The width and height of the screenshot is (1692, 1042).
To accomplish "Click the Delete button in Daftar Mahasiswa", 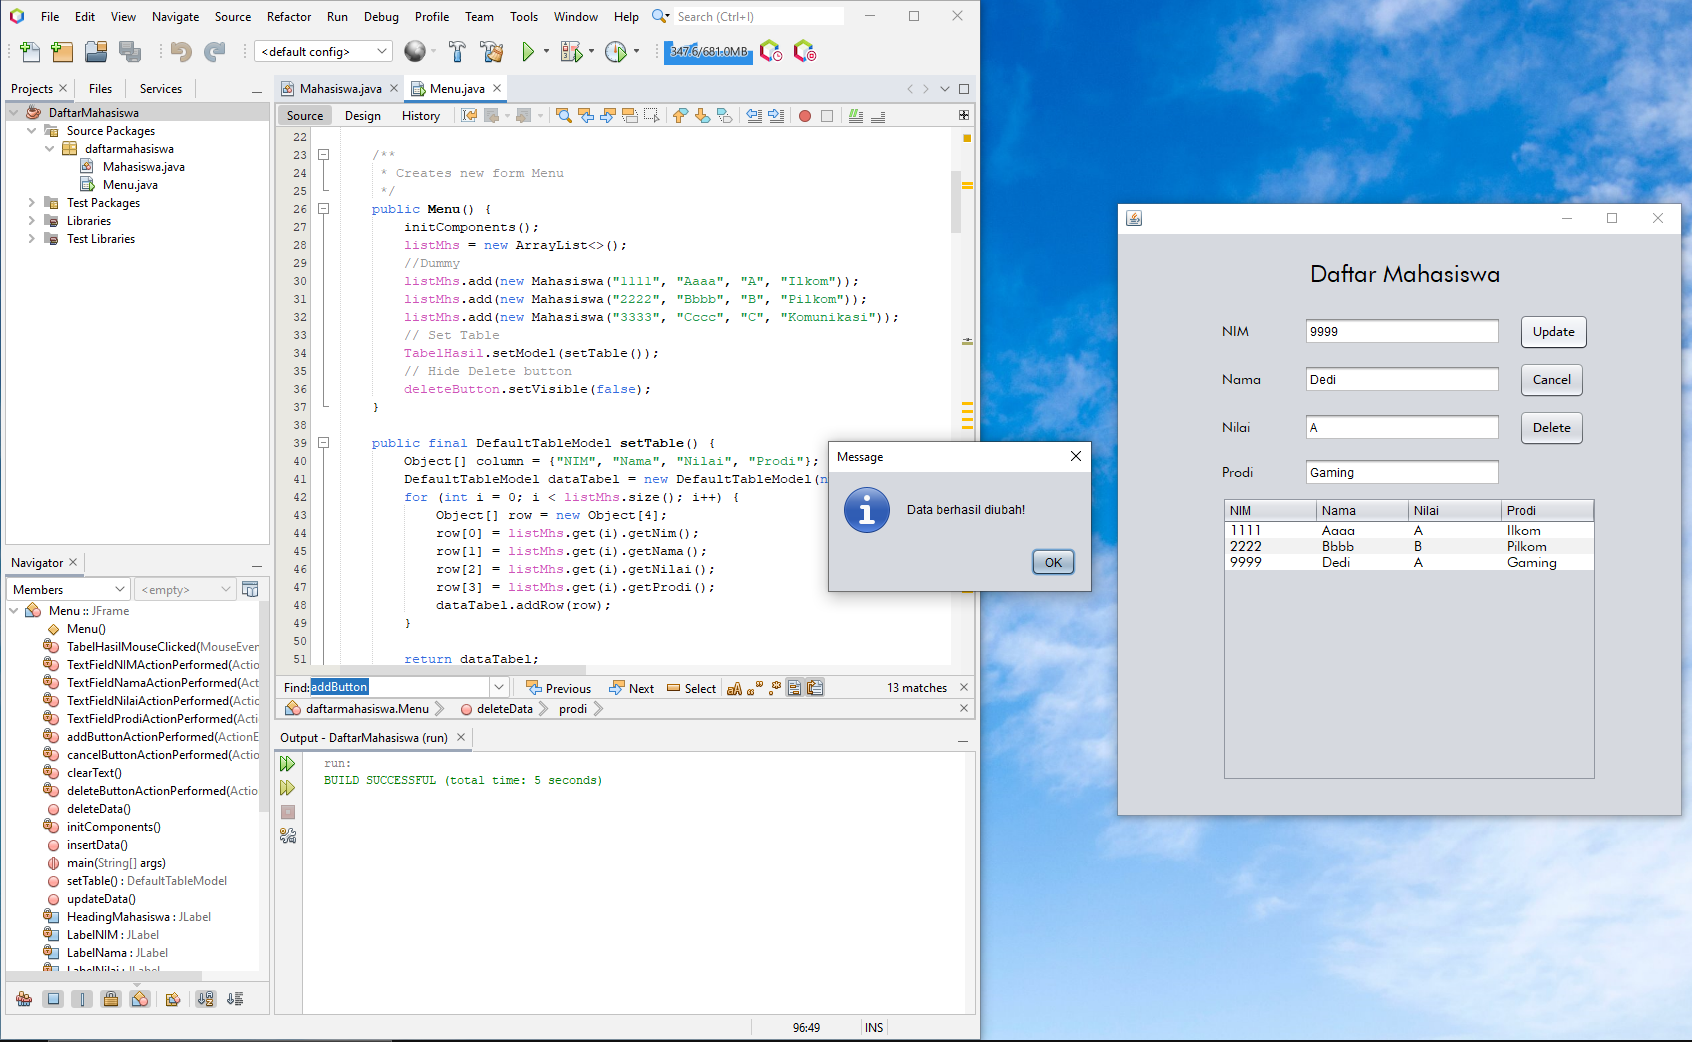I will [1551, 428].
